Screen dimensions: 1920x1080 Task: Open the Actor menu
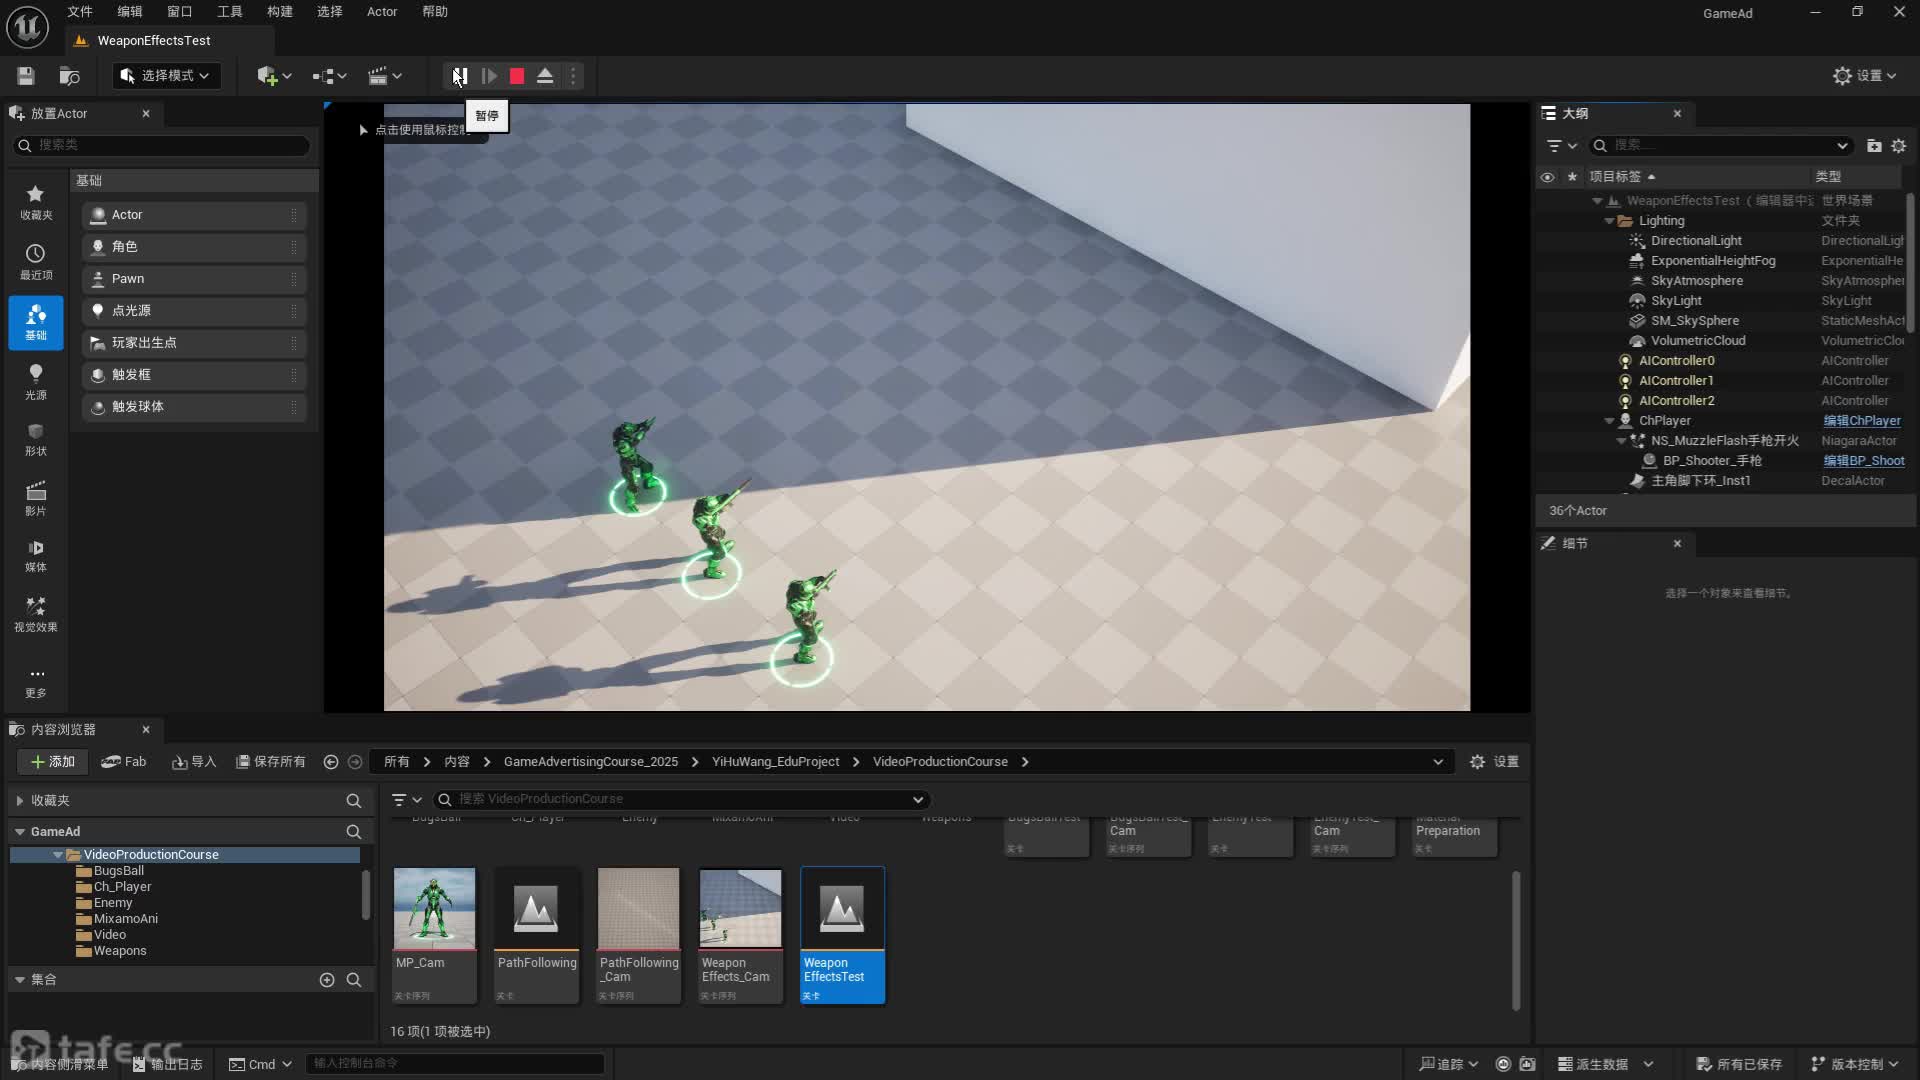382,12
